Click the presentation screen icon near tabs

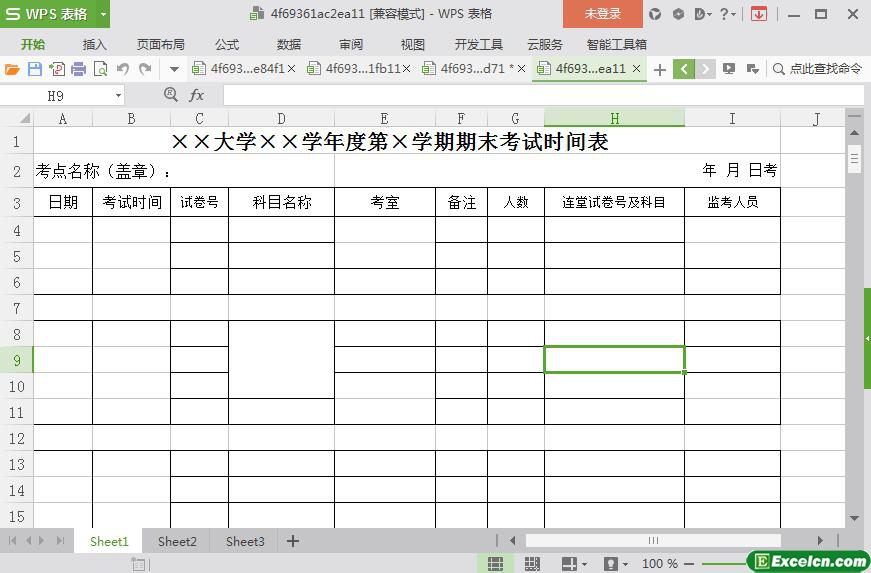tap(729, 69)
